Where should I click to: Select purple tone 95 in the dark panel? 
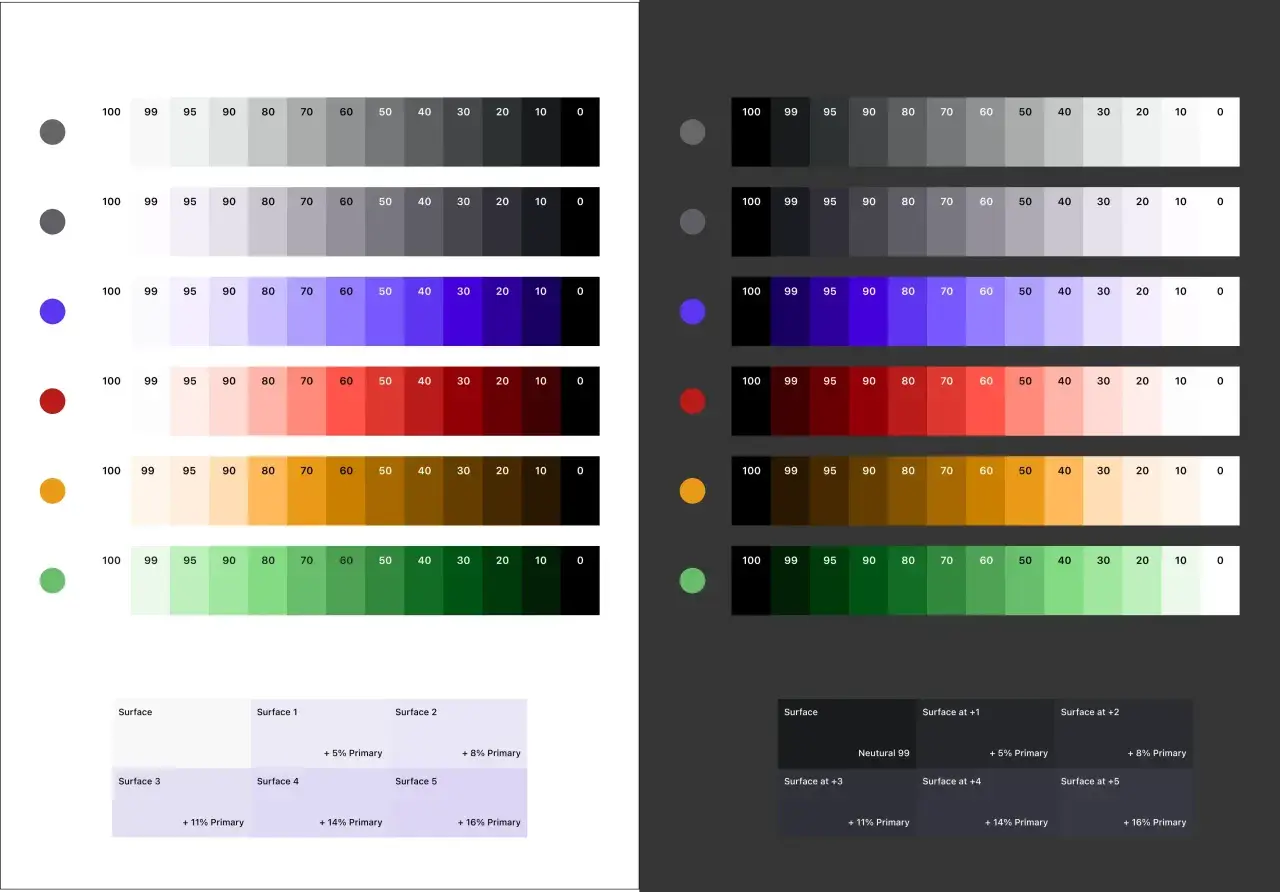830,311
